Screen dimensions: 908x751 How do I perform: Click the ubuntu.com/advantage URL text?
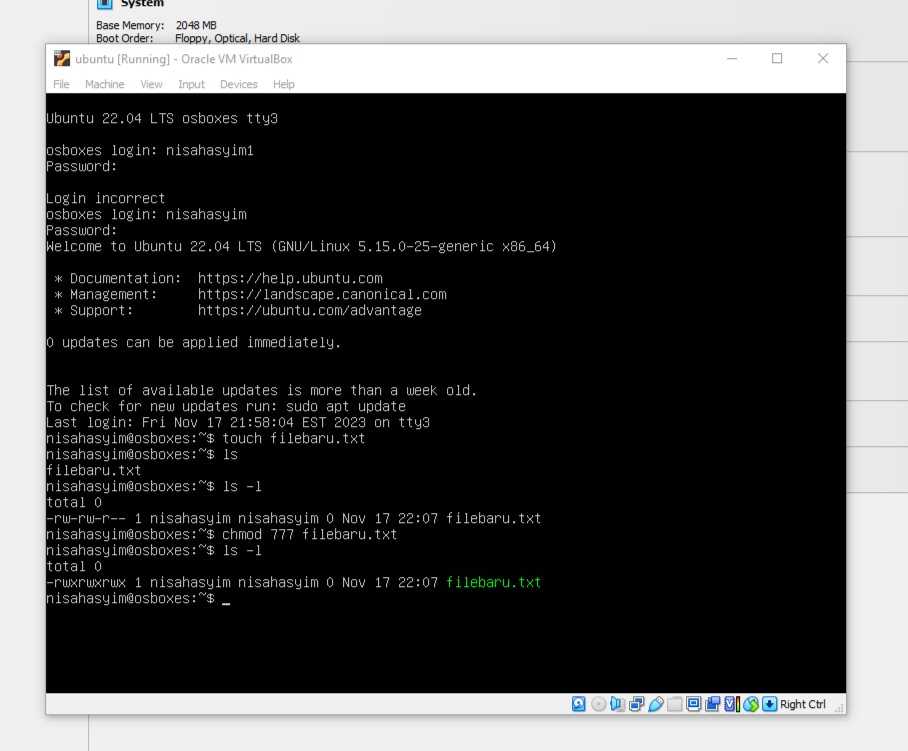[x=310, y=310]
